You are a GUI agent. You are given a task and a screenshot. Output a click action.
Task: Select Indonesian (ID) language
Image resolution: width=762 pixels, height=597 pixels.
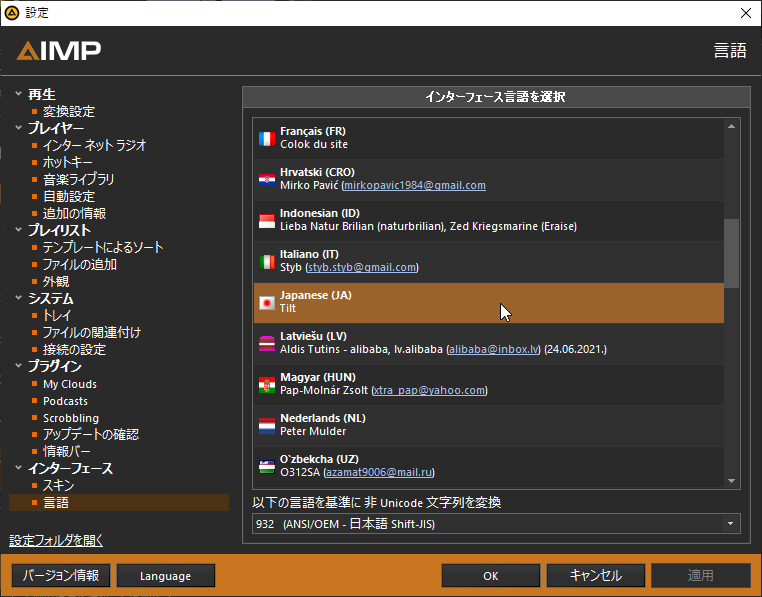coord(489,221)
